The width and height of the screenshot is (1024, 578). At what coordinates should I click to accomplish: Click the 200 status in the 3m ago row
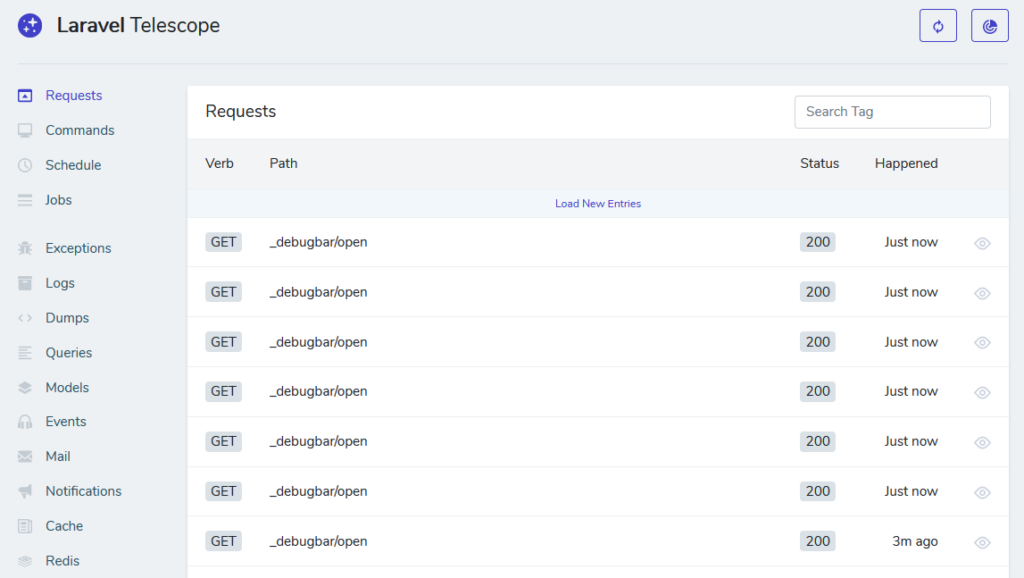[x=818, y=541]
